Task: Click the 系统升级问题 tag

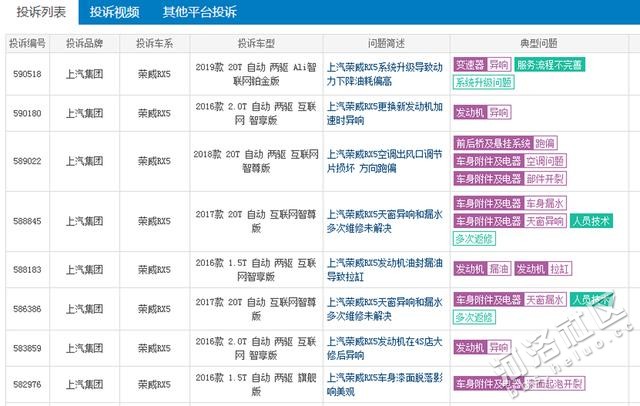Action: [x=483, y=82]
